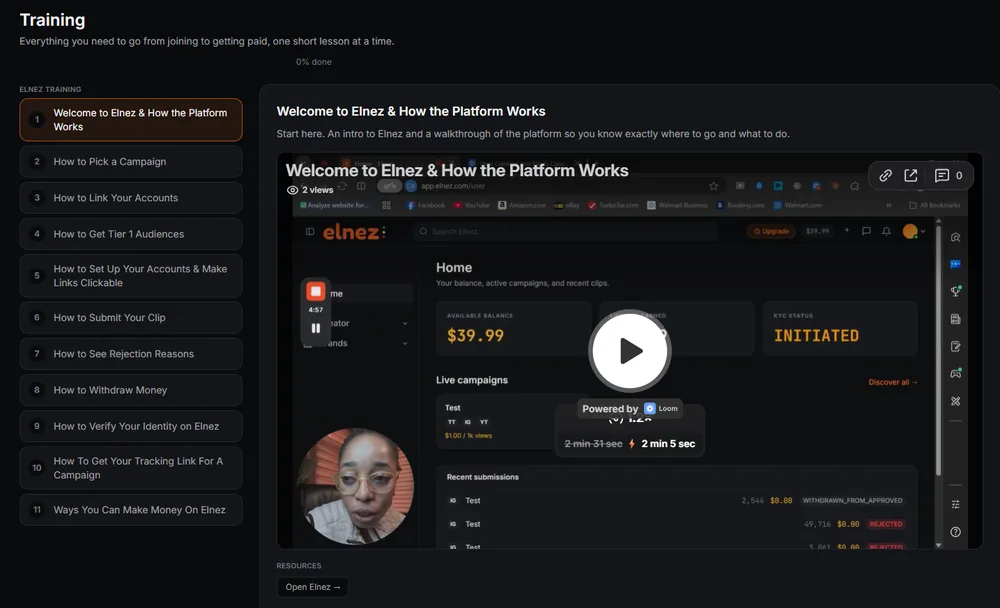The height and width of the screenshot is (608, 1000).
Task: Click the Discover all link
Action: (893, 382)
